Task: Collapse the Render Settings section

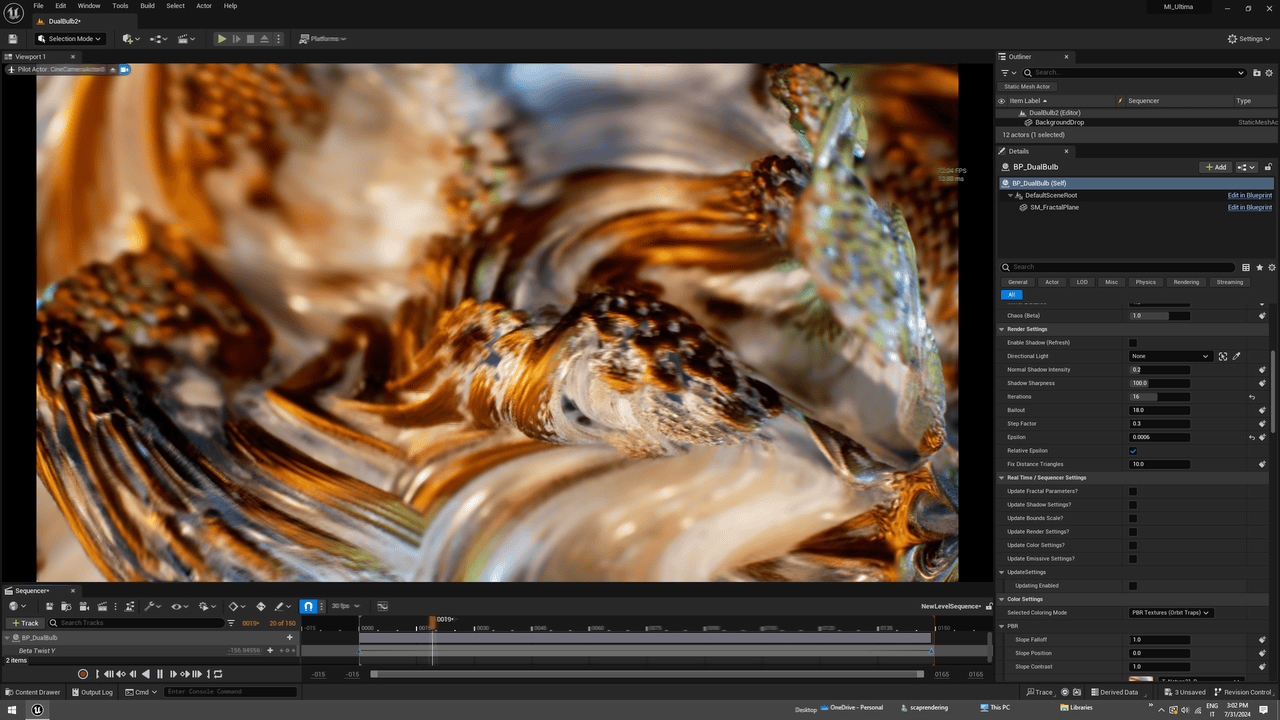Action: (1001, 329)
